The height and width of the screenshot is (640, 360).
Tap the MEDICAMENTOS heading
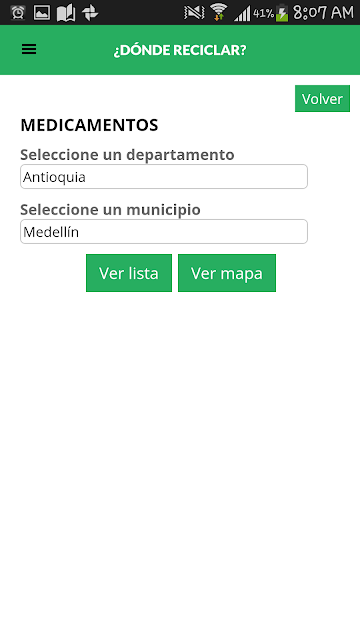tap(89, 125)
